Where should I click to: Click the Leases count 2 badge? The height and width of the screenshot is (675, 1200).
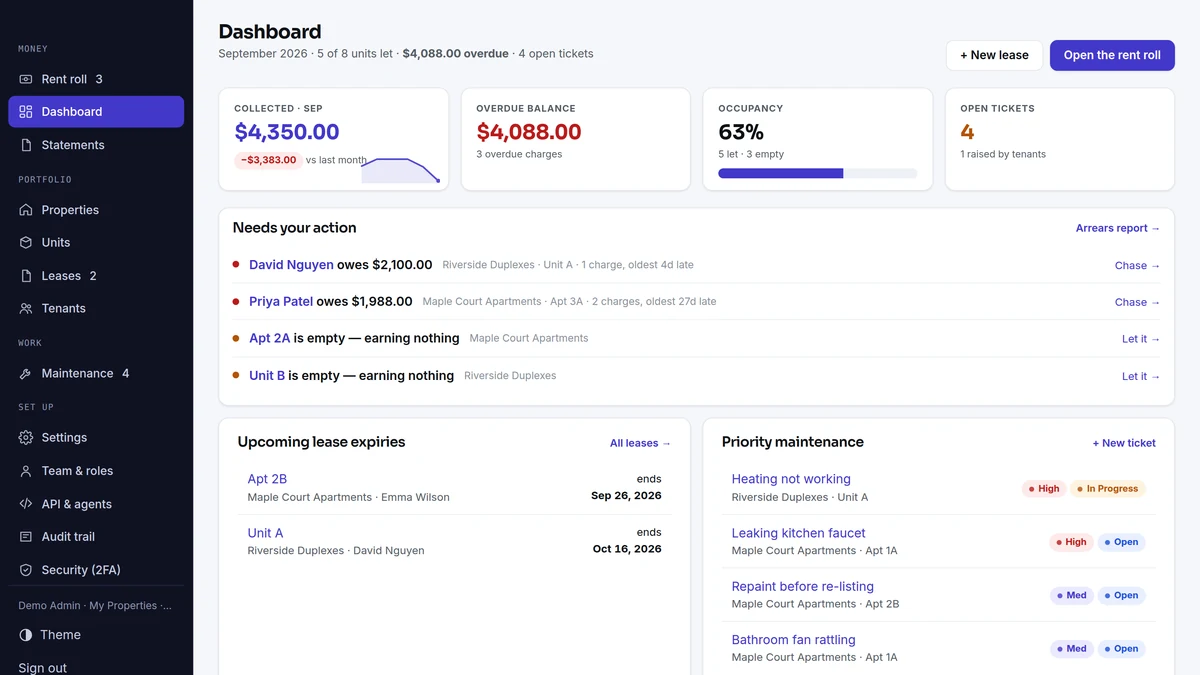pos(93,276)
